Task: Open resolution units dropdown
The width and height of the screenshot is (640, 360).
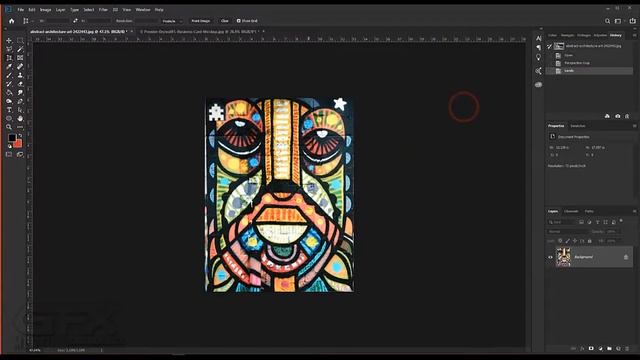Action: point(172,21)
